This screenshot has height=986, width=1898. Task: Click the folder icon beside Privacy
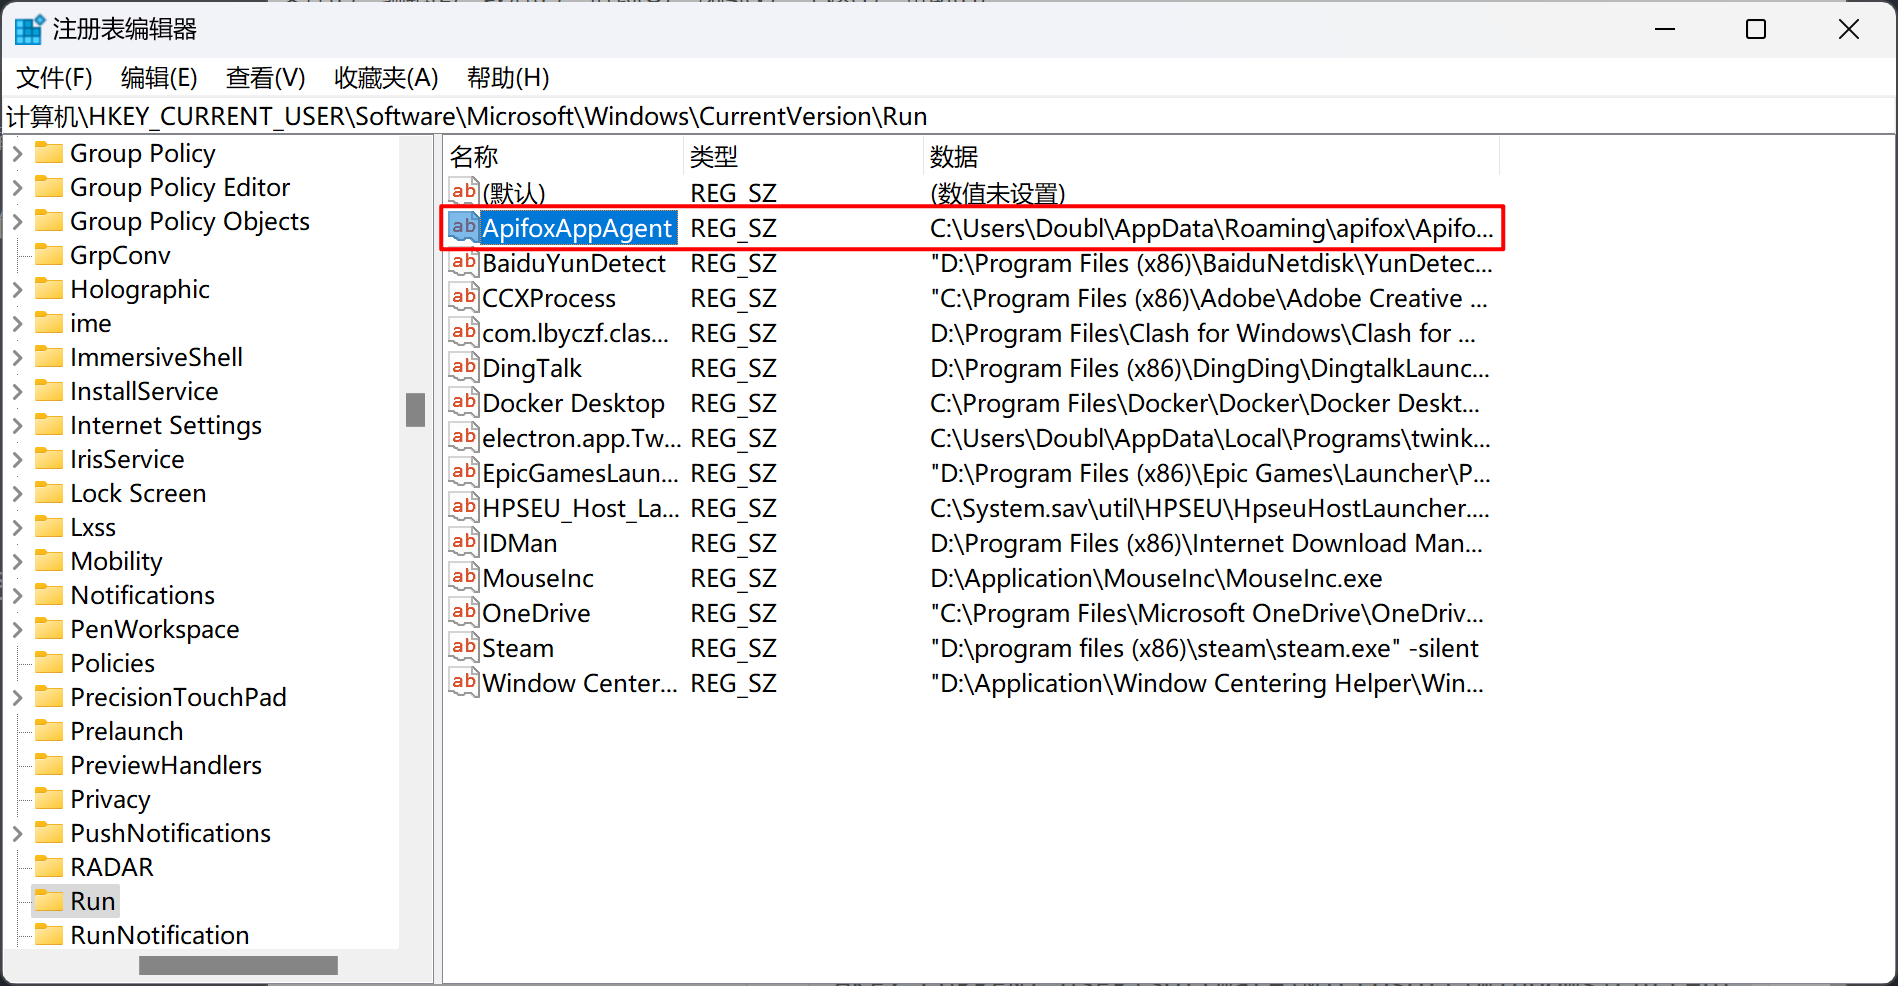49,799
